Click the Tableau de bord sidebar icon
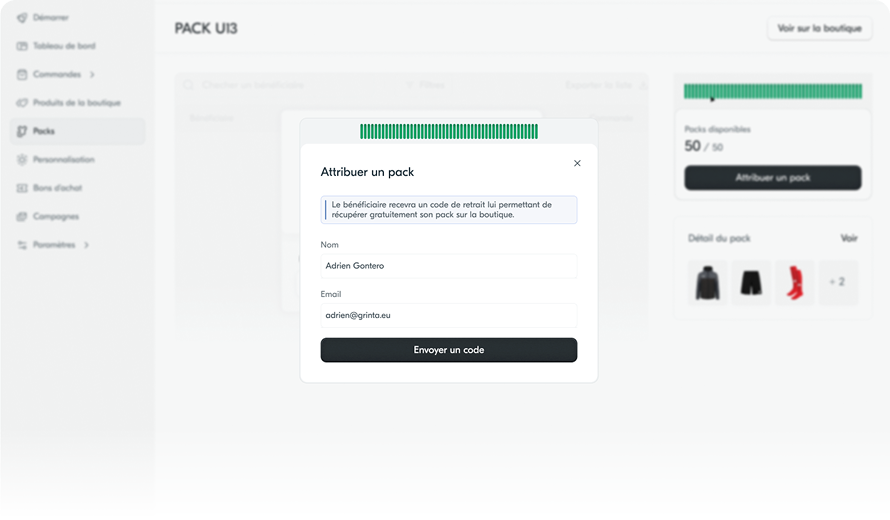Viewport: 890px width, 520px height. point(22,46)
